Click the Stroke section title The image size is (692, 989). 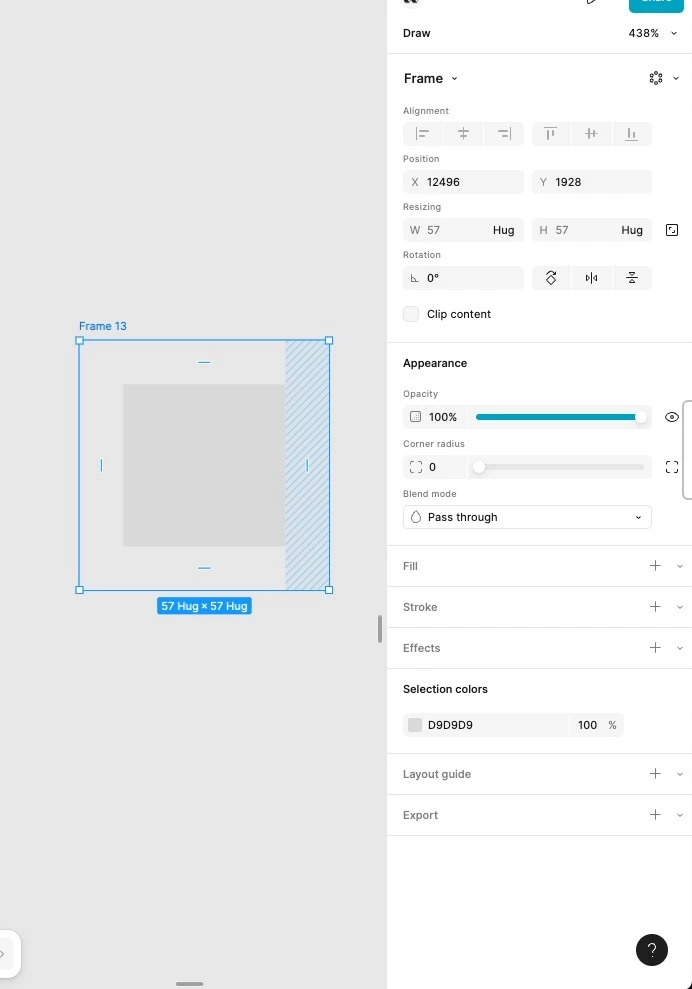coord(420,607)
